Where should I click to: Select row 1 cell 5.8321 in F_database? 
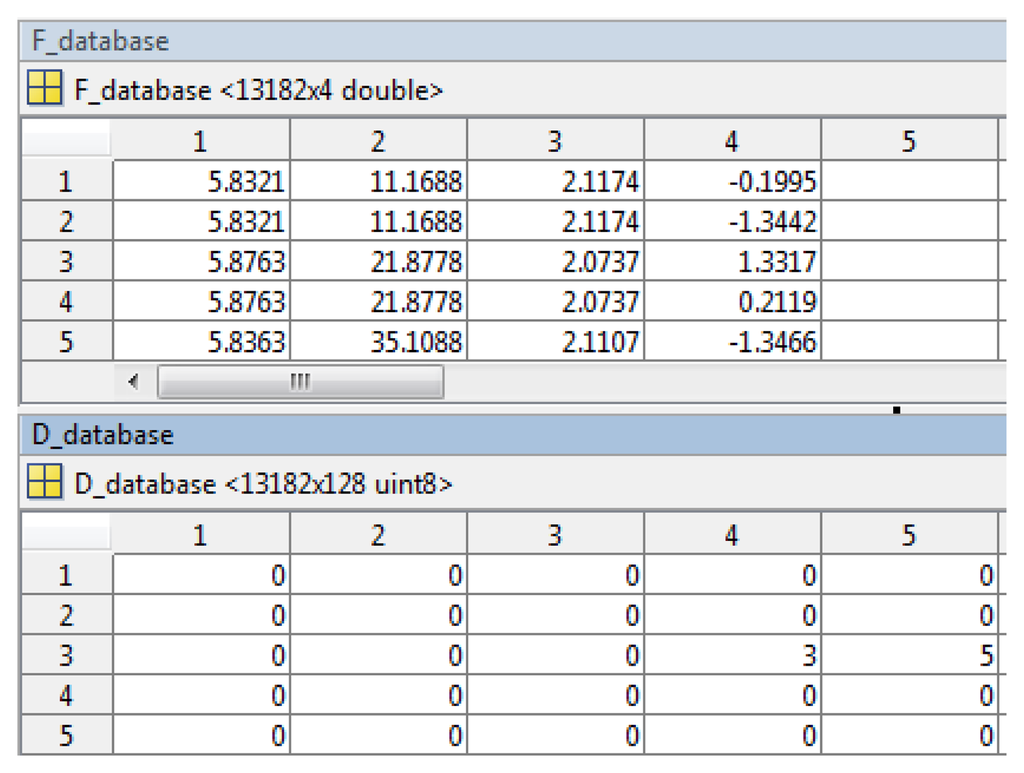point(201,181)
